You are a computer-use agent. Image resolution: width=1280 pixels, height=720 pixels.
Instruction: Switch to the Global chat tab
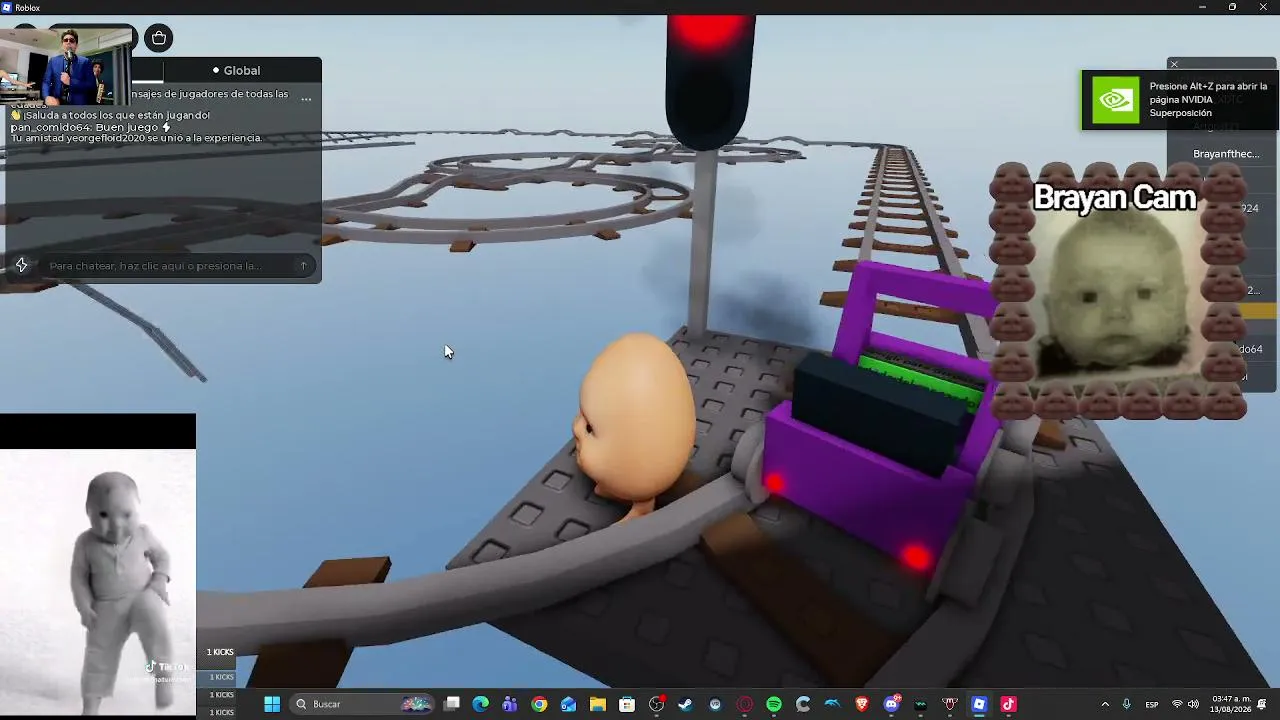click(x=236, y=70)
